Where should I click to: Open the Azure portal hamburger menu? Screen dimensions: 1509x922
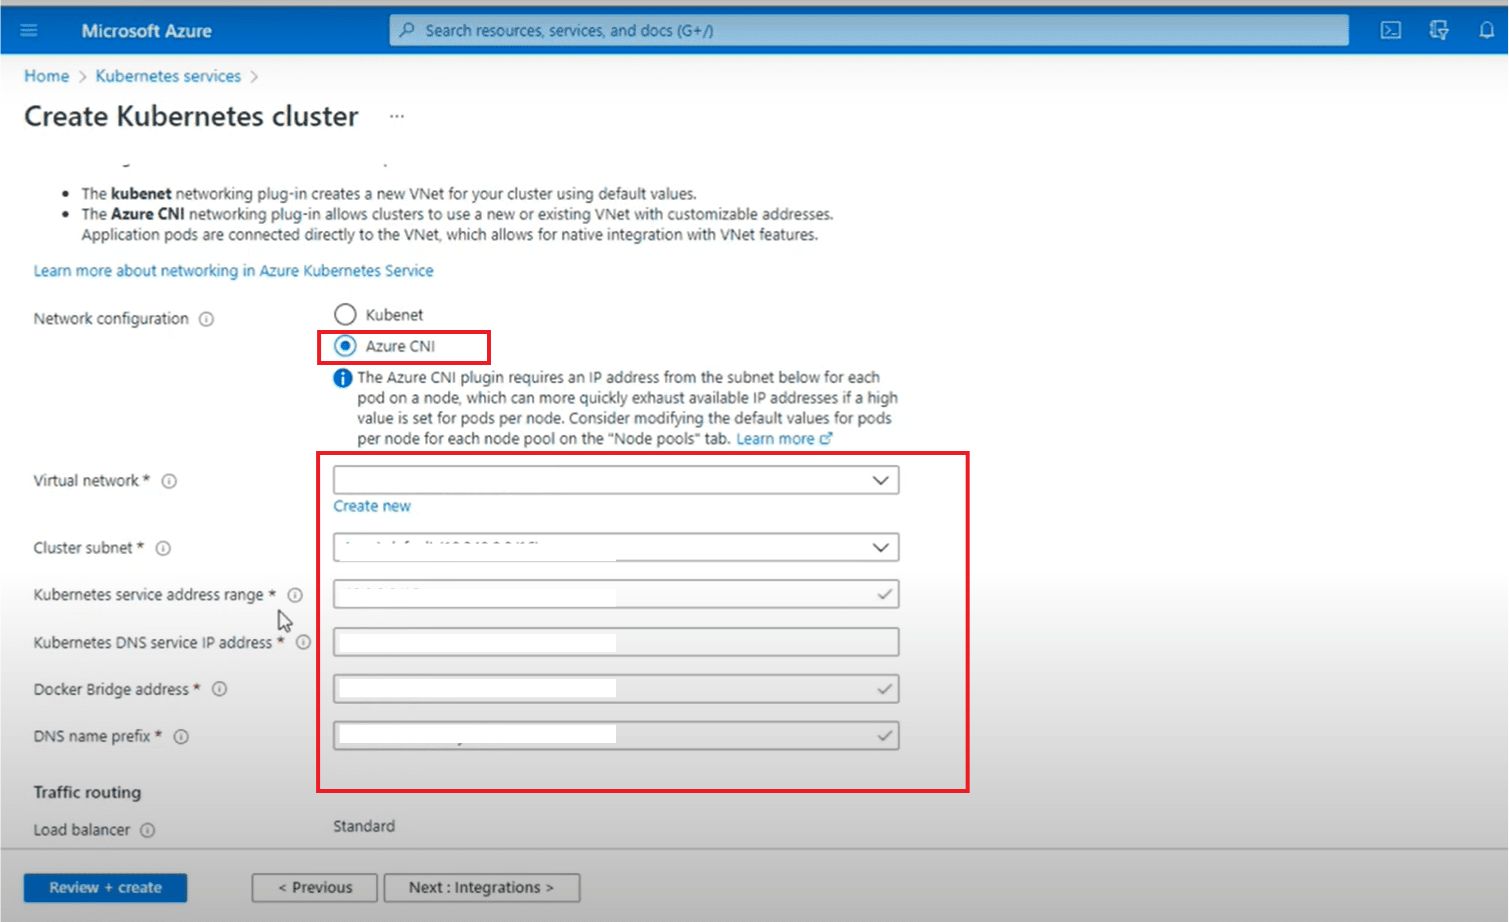tap(29, 30)
